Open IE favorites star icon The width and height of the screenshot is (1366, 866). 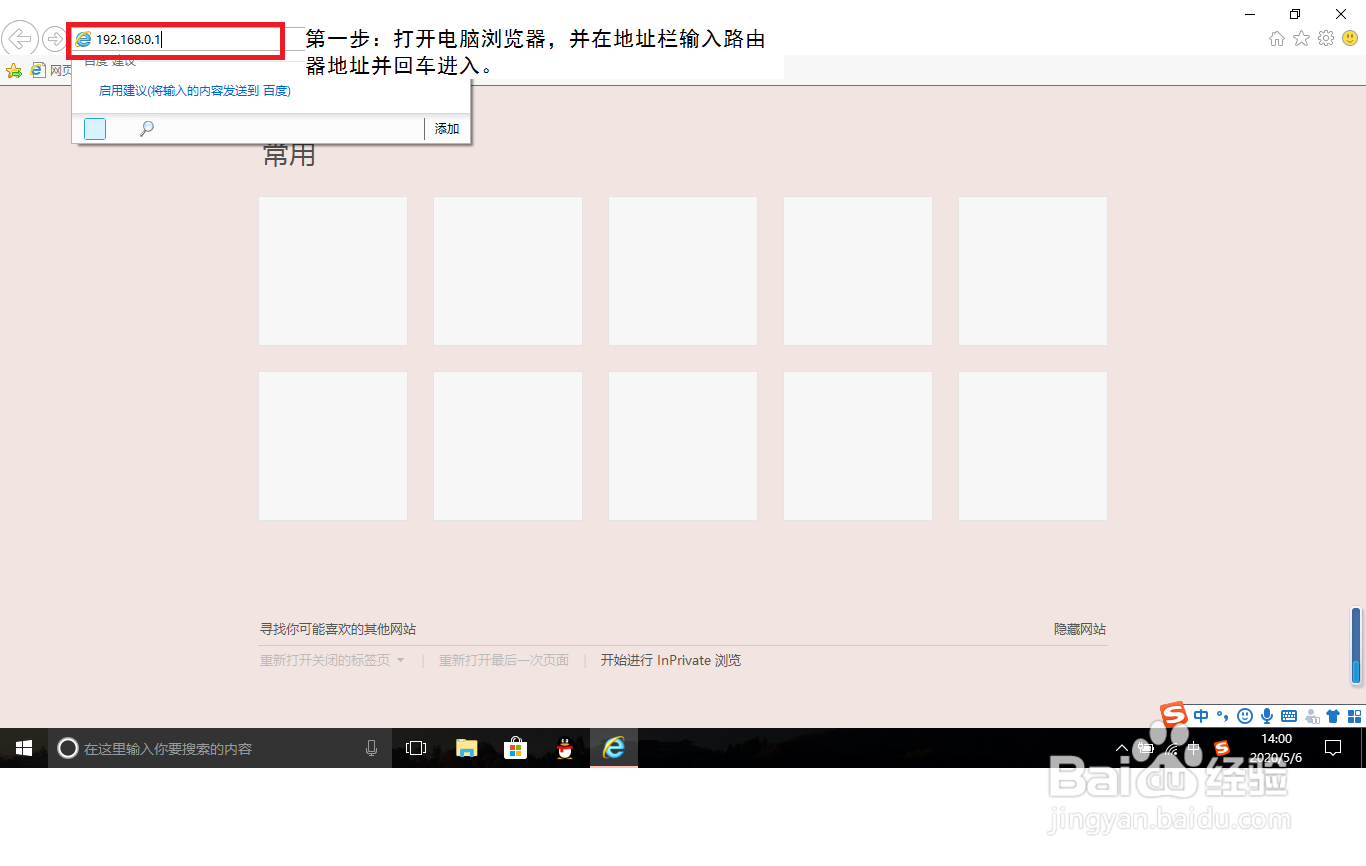pos(1299,36)
